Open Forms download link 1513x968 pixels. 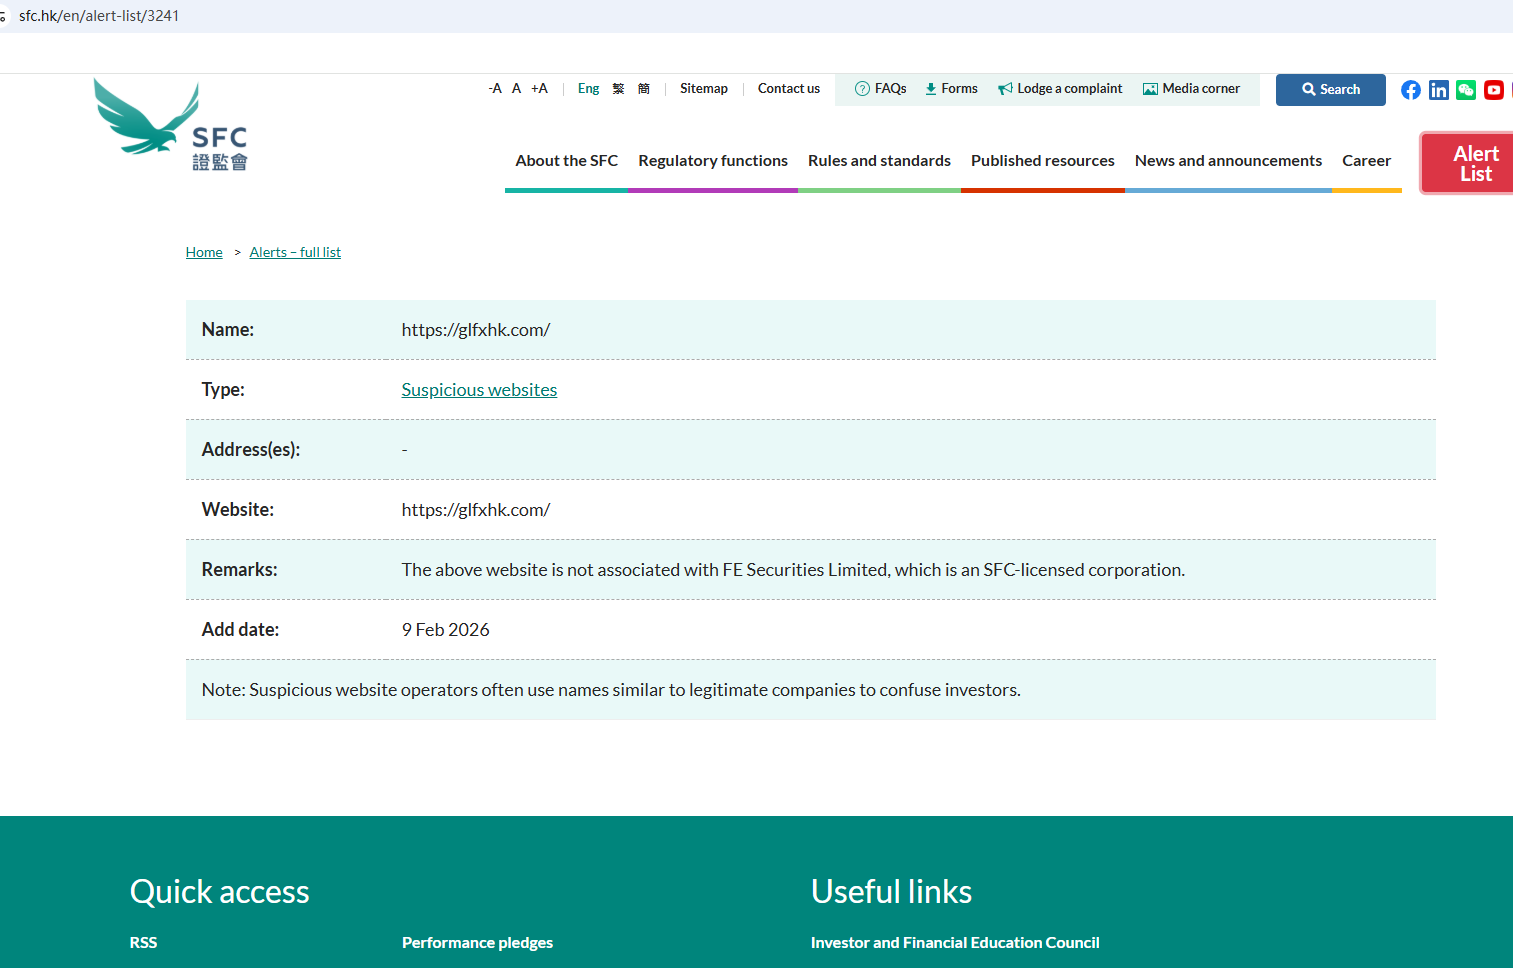pyautogui.click(x=951, y=89)
